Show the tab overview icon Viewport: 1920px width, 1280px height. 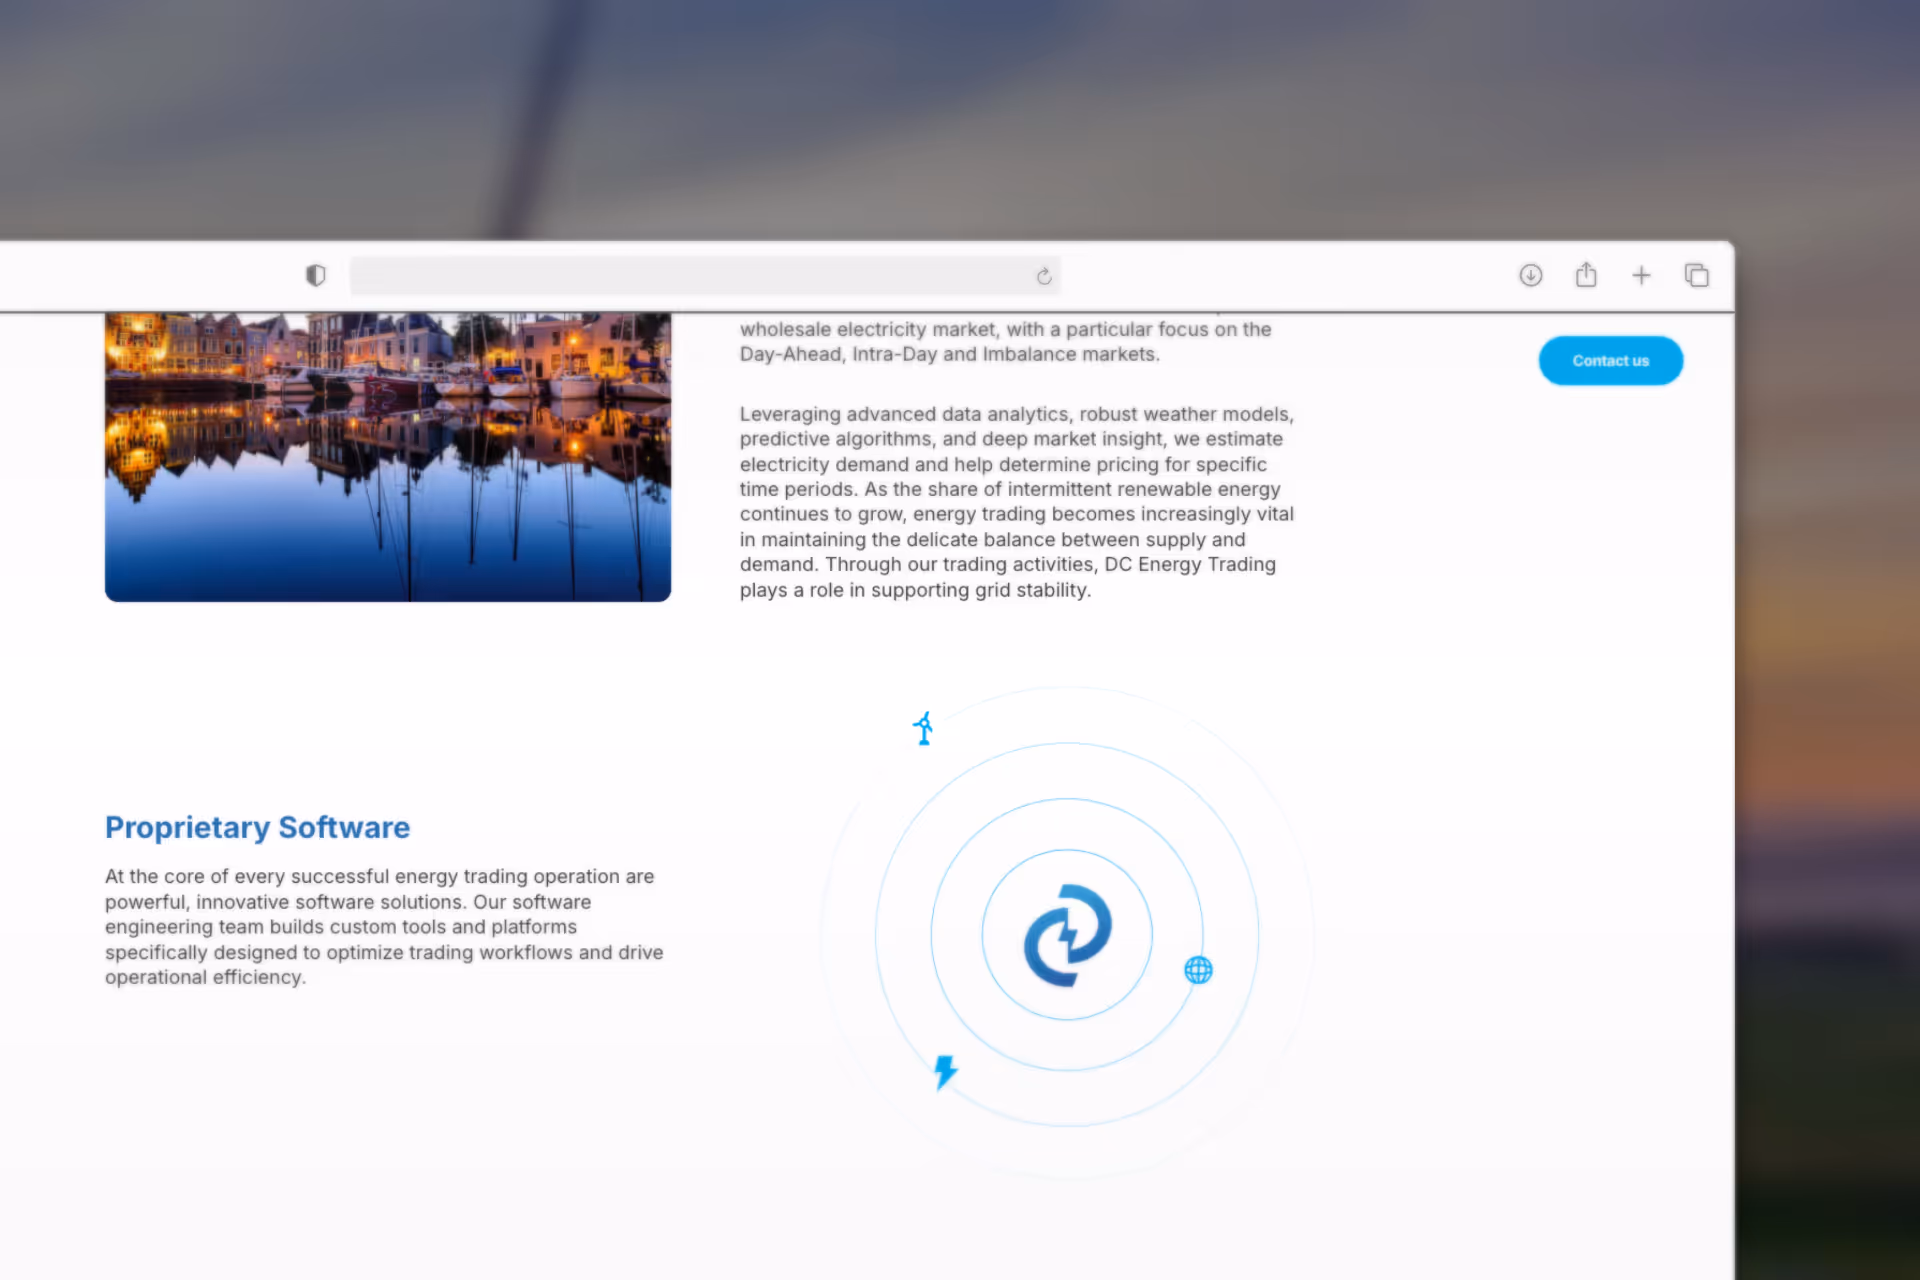pyautogui.click(x=1696, y=275)
